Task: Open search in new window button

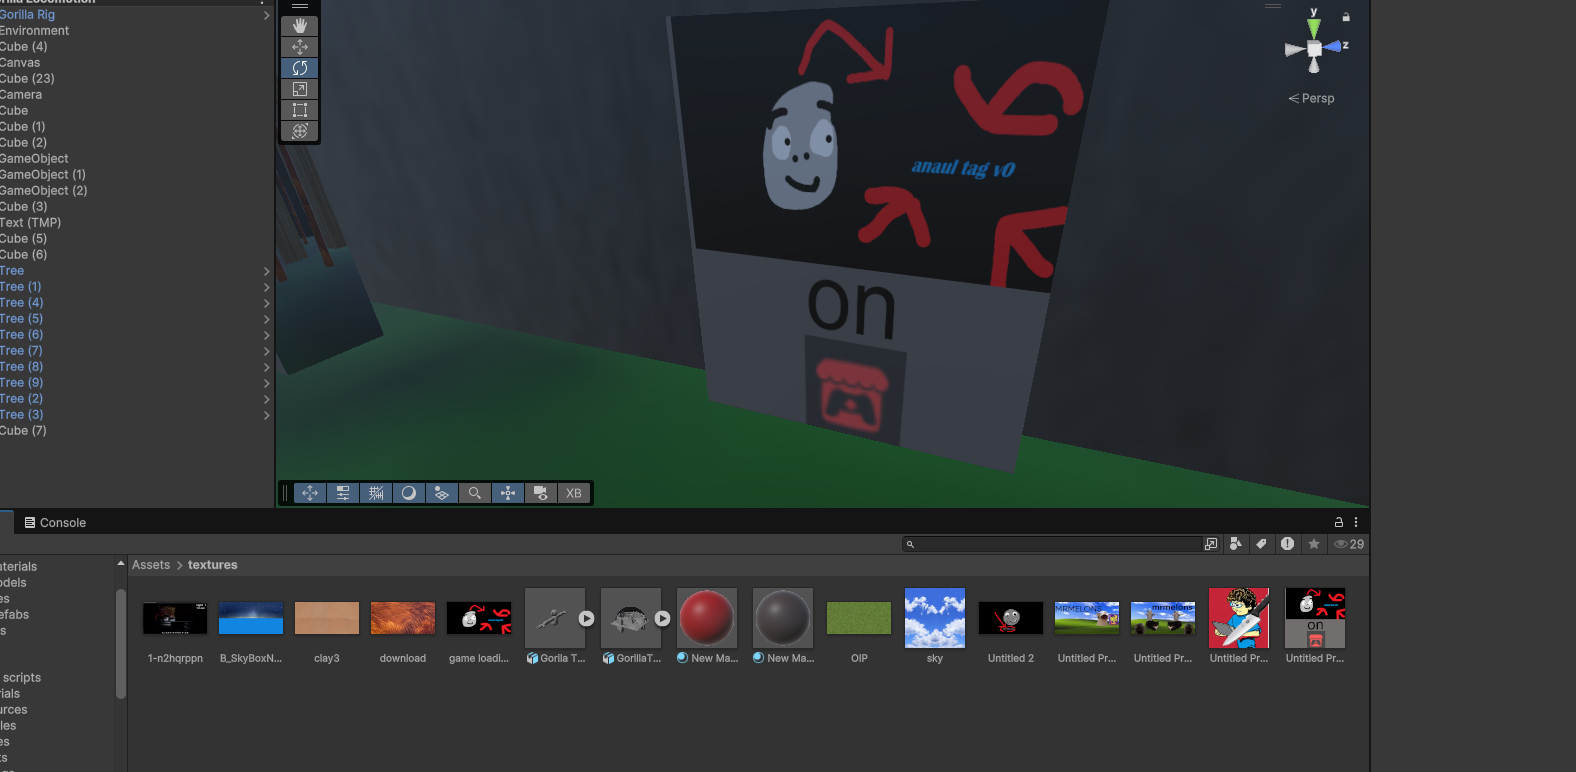Action: (1211, 544)
